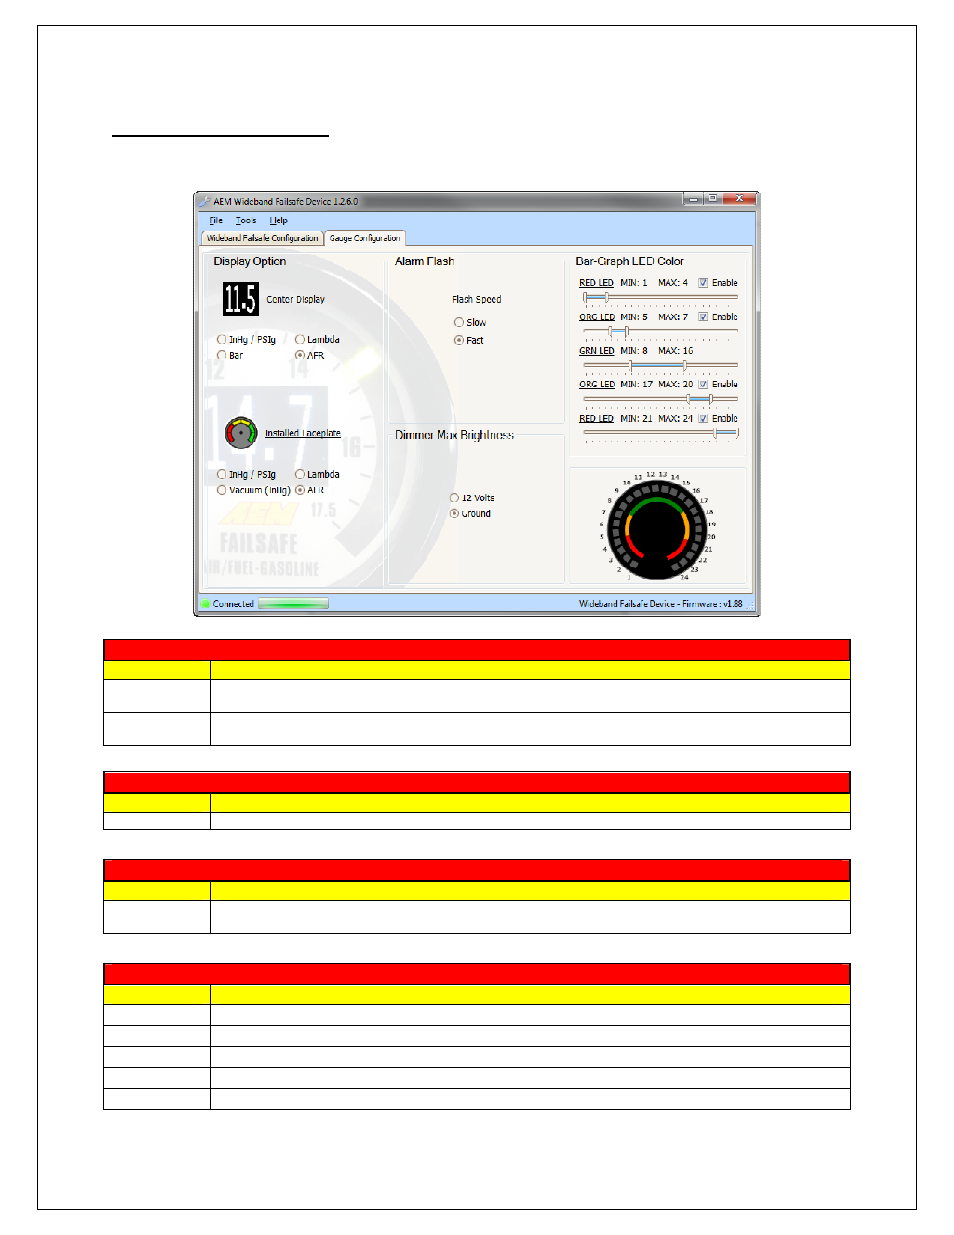Click the ORG LED MIN 17 range slider
The width and height of the screenshot is (954, 1235).
pos(660,399)
